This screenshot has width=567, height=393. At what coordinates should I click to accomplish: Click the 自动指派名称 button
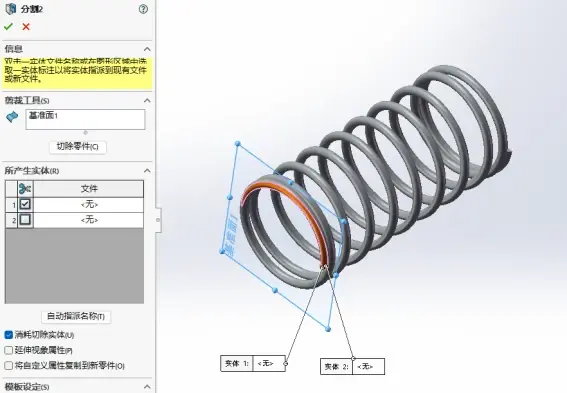76,316
